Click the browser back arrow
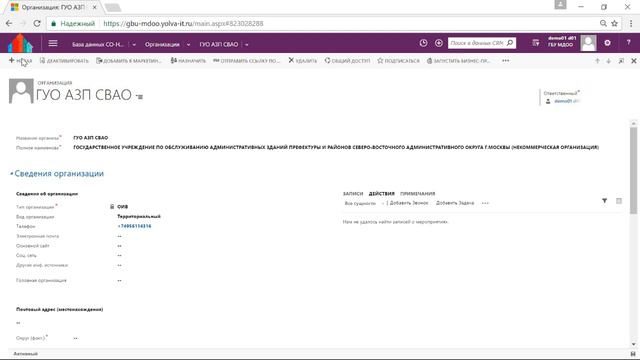This screenshot has width=640, height=360. pyautogui.click(x=9, y=24)
